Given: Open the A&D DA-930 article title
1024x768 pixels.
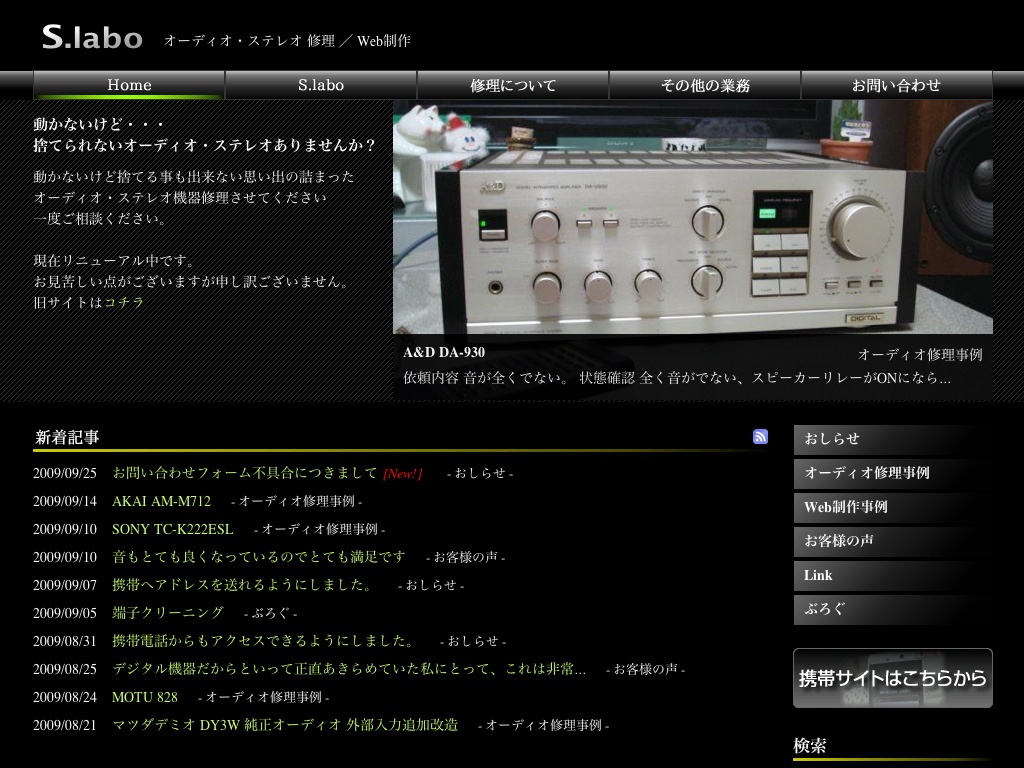Looking at the screenshot, I should tap(444, 352).
